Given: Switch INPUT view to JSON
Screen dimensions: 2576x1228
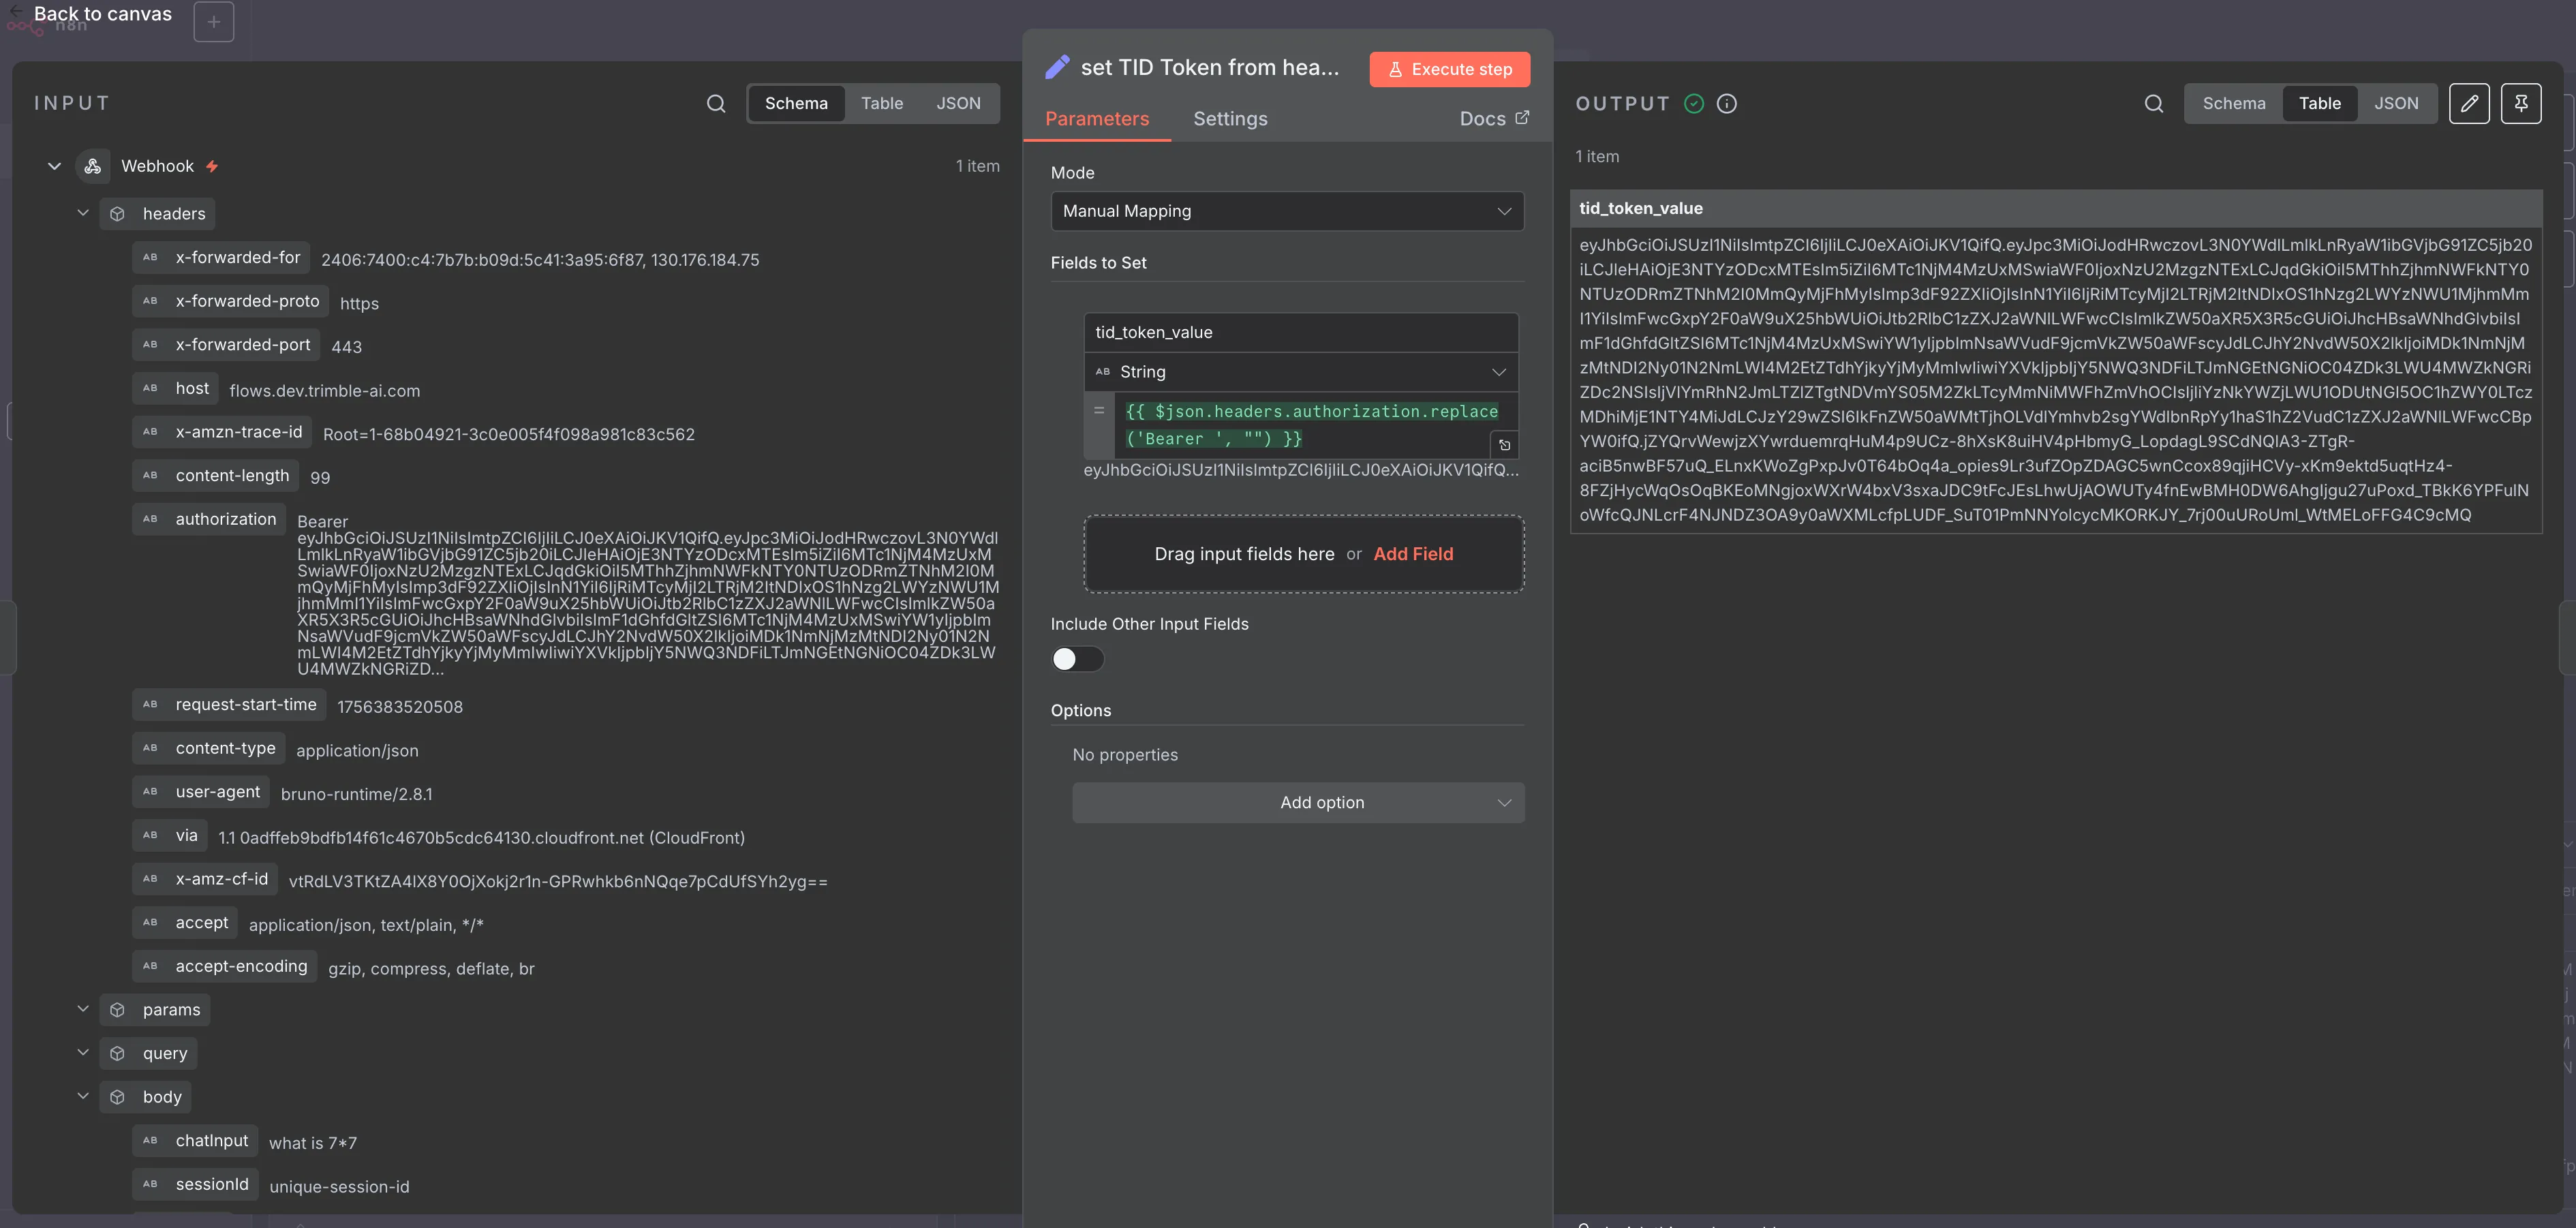Looking at the screenshot, I should click(958, 103).
